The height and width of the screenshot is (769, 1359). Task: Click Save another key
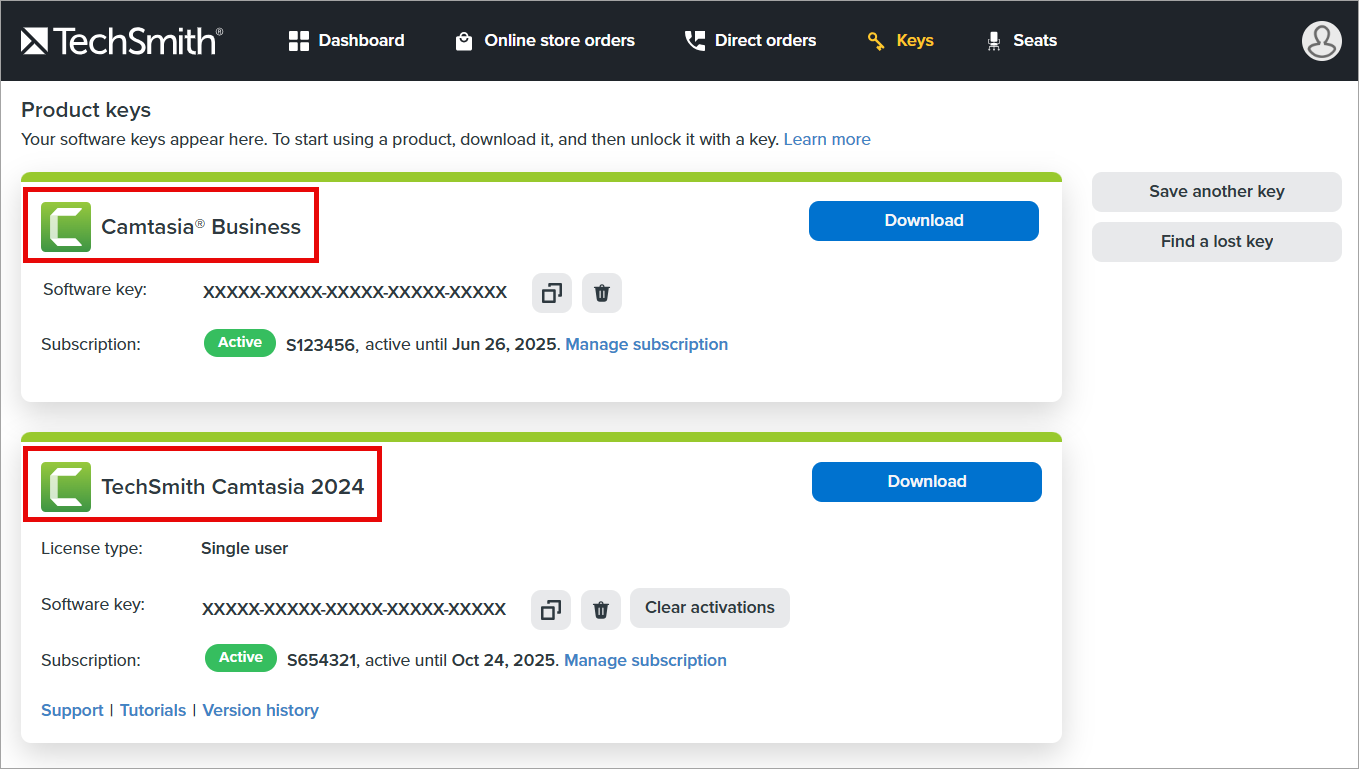tap(1216, 192)
